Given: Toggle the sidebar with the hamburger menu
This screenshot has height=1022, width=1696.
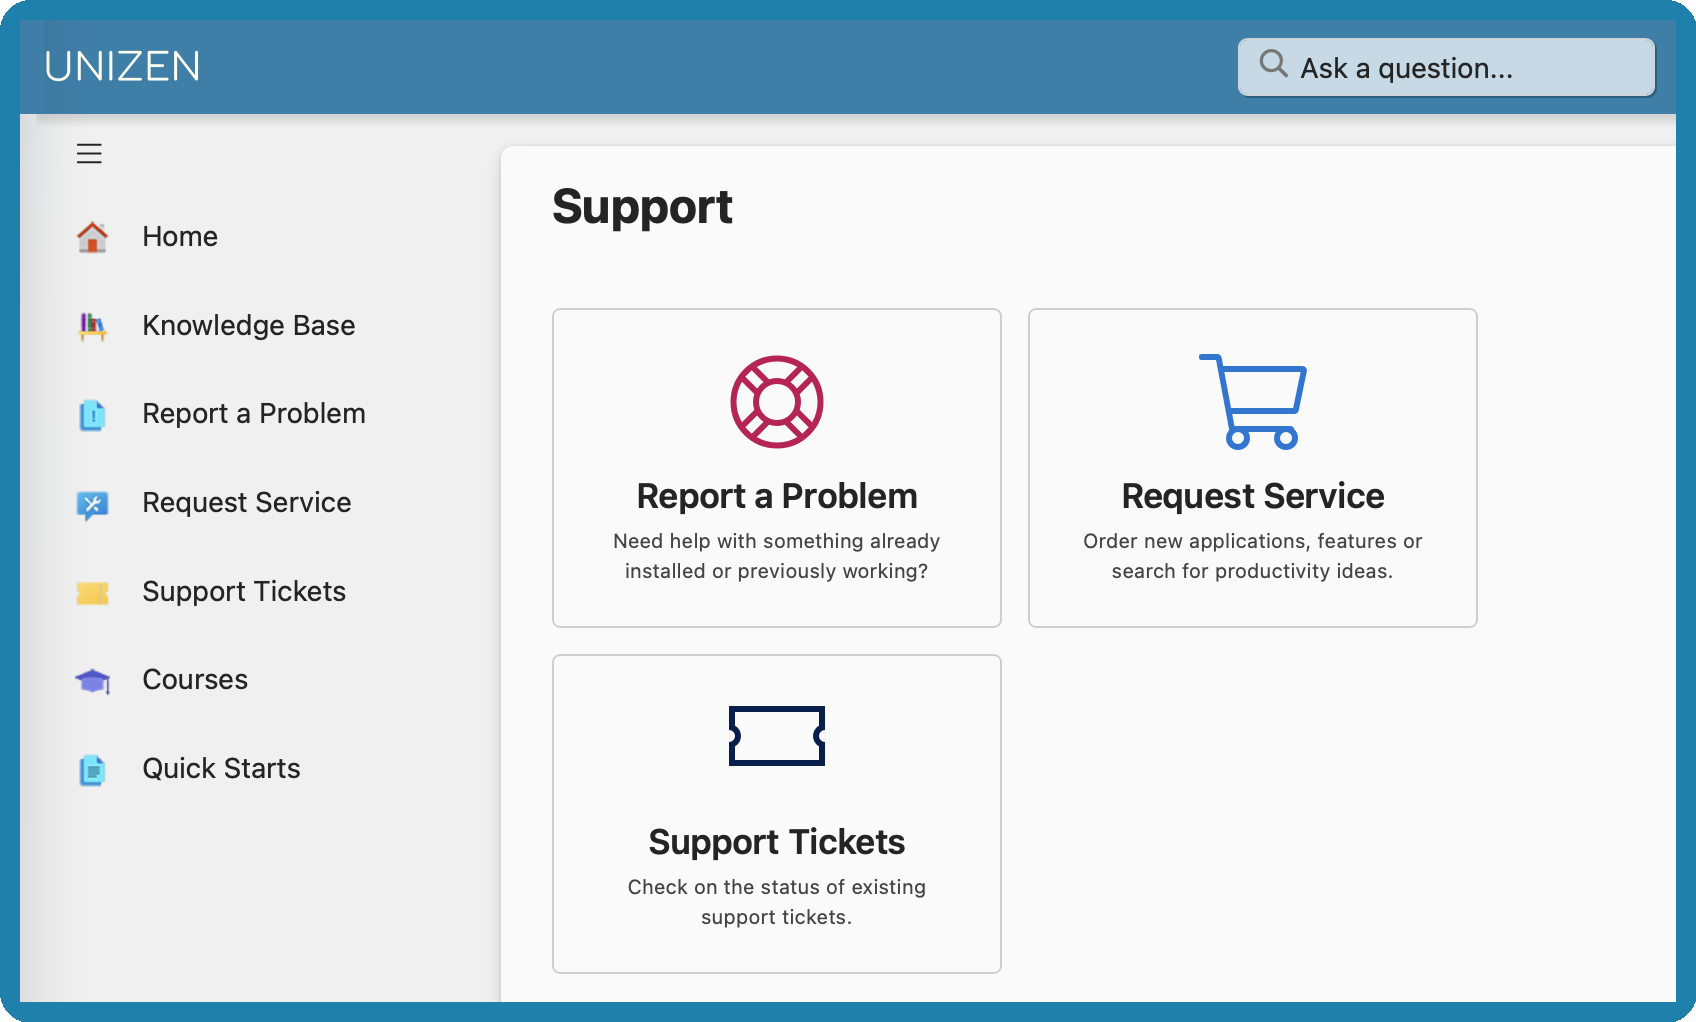Looking at the screenshot, I should 89,153.
